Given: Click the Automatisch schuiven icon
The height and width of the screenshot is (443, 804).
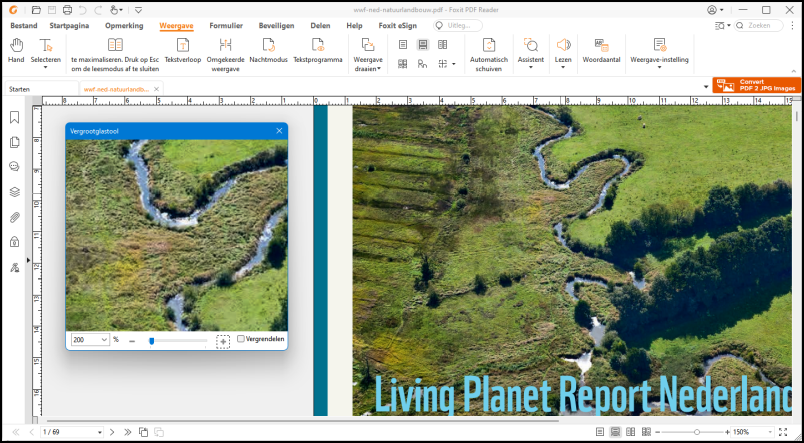Looking at the screenshot, I should [489, 45].
